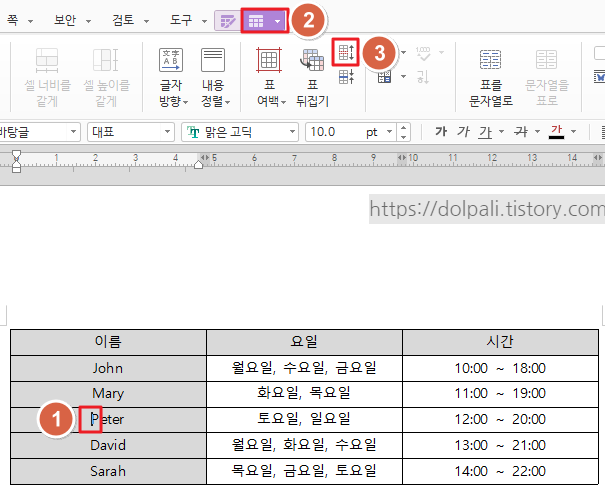This screenshot has height=495, width=605.
Task: Apply the font color 가 swatch
Action: (x=556, y=132)
